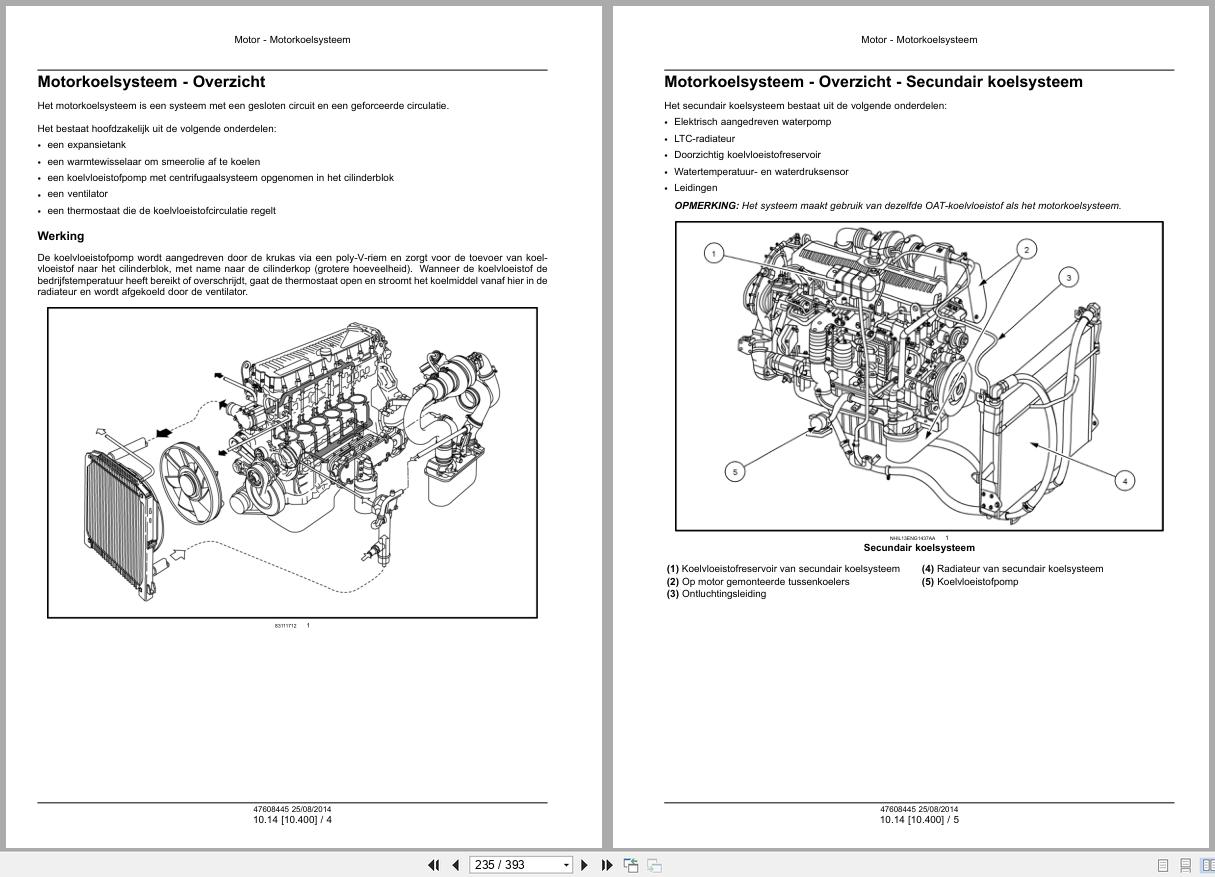Click inside the 235 / 393 page field

pyautogui.click(x=510, y=864)
